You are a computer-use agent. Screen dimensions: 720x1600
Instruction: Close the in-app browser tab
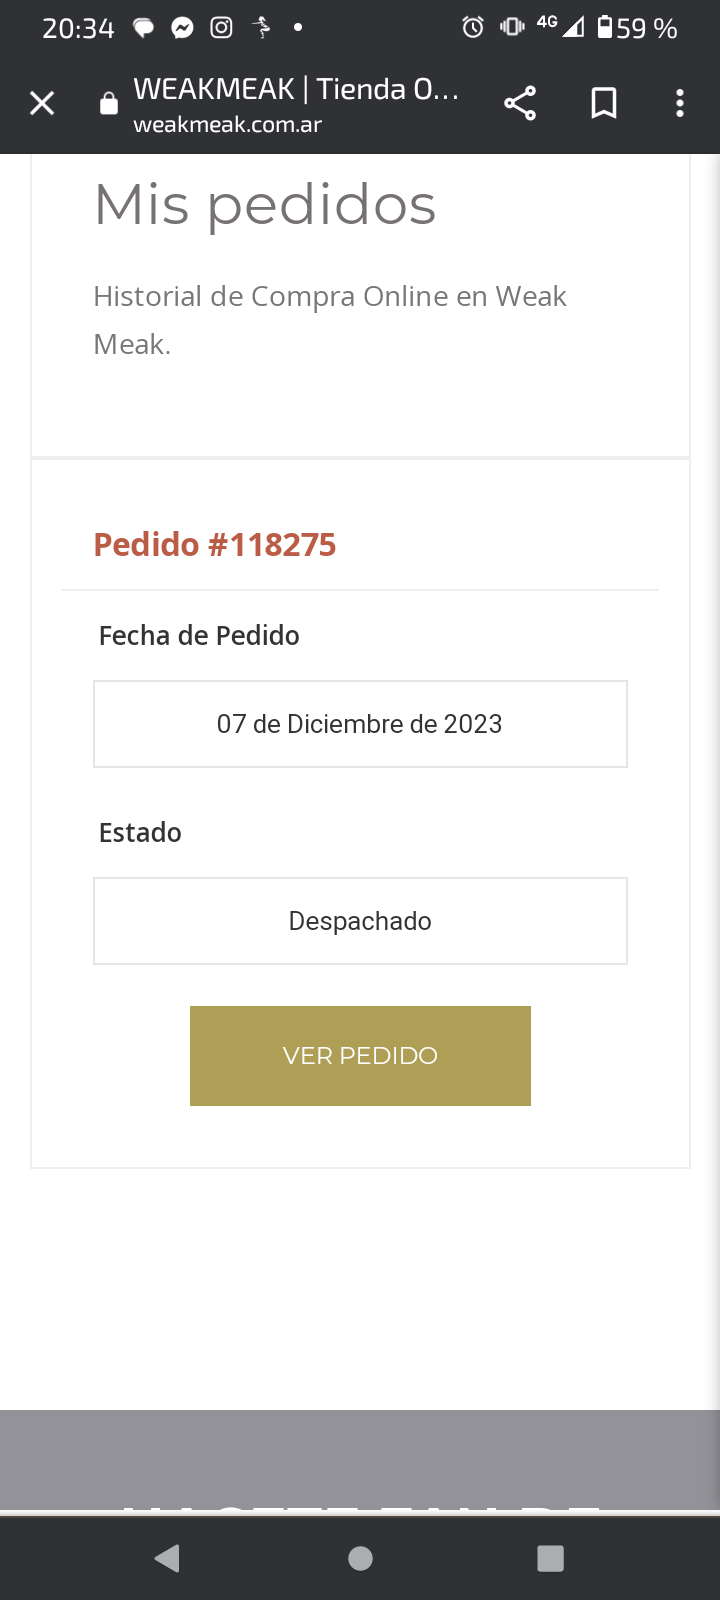pyautogui.click(x=42, y=103)
